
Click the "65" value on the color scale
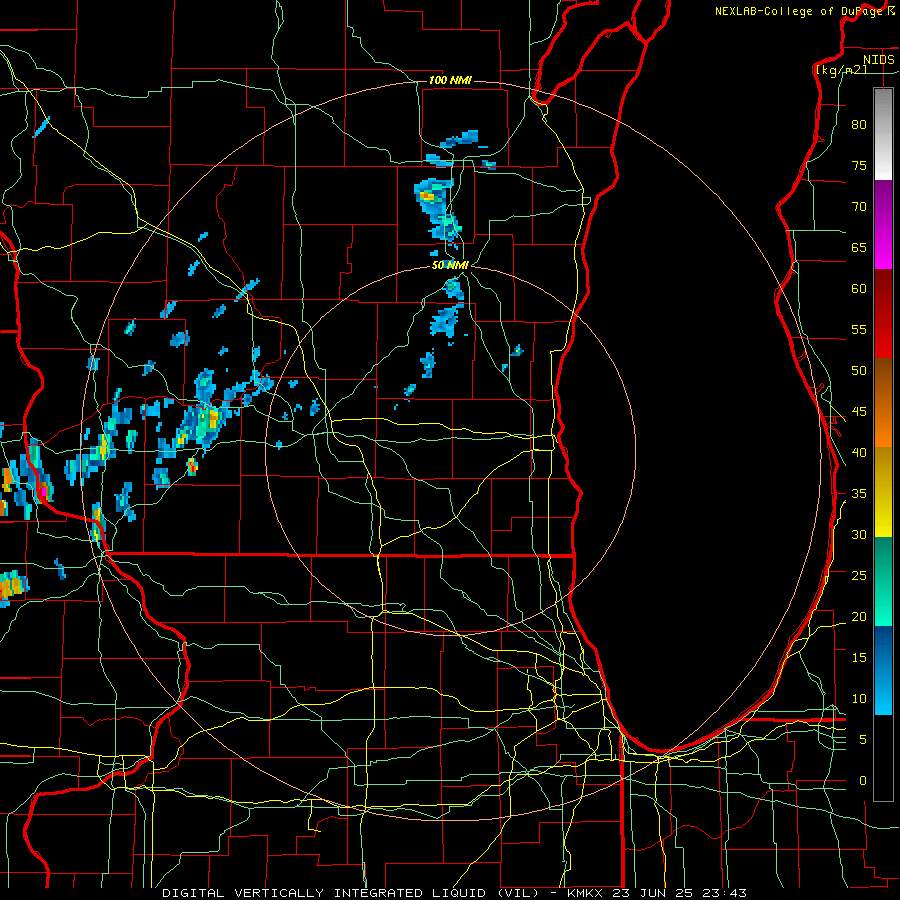coord(859,248)
